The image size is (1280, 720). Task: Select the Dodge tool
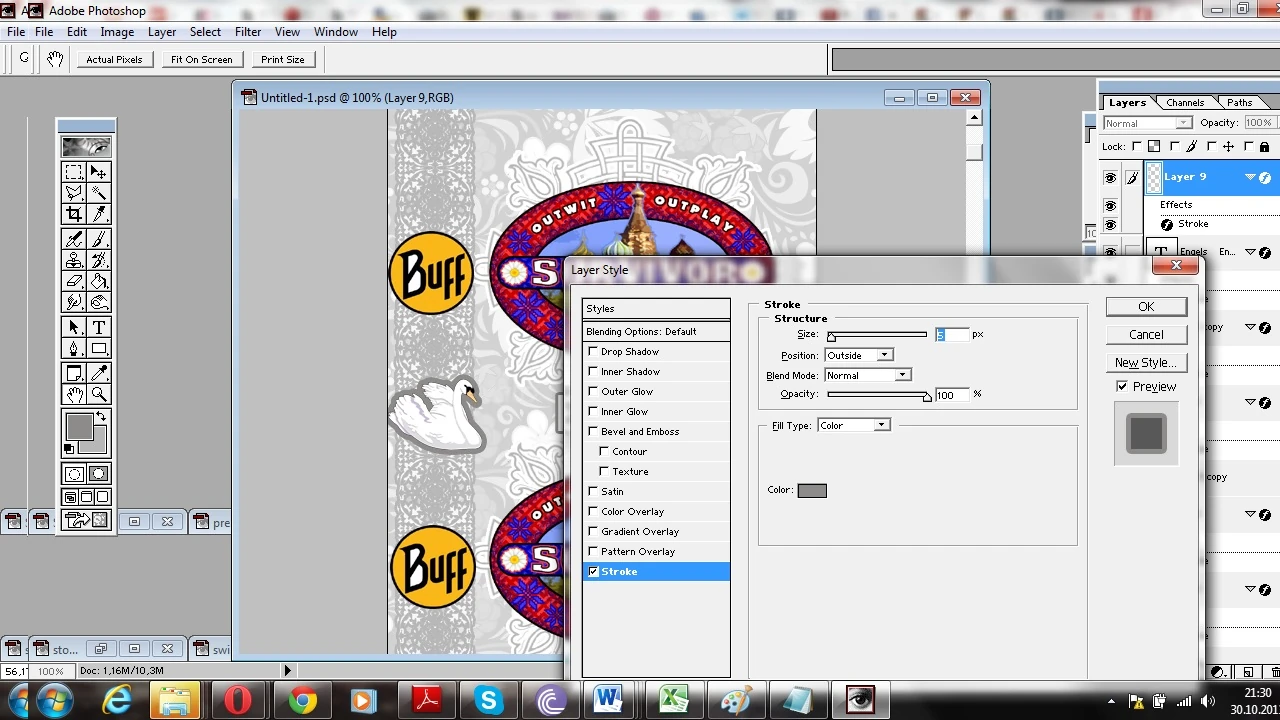pos(99,301)
